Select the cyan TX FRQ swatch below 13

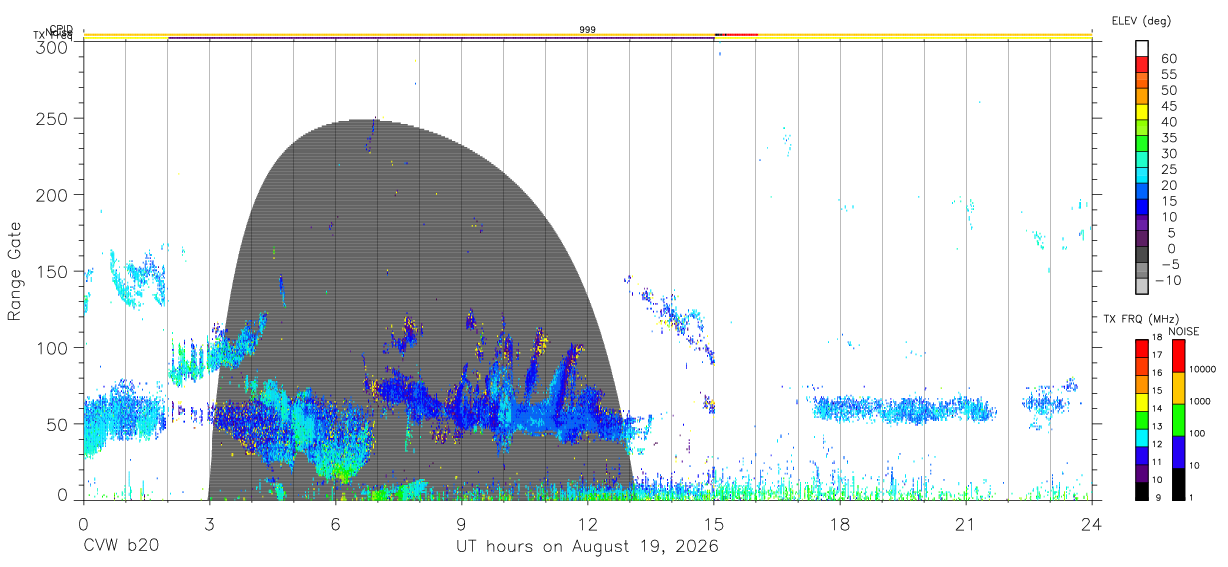pos(1142,436)
